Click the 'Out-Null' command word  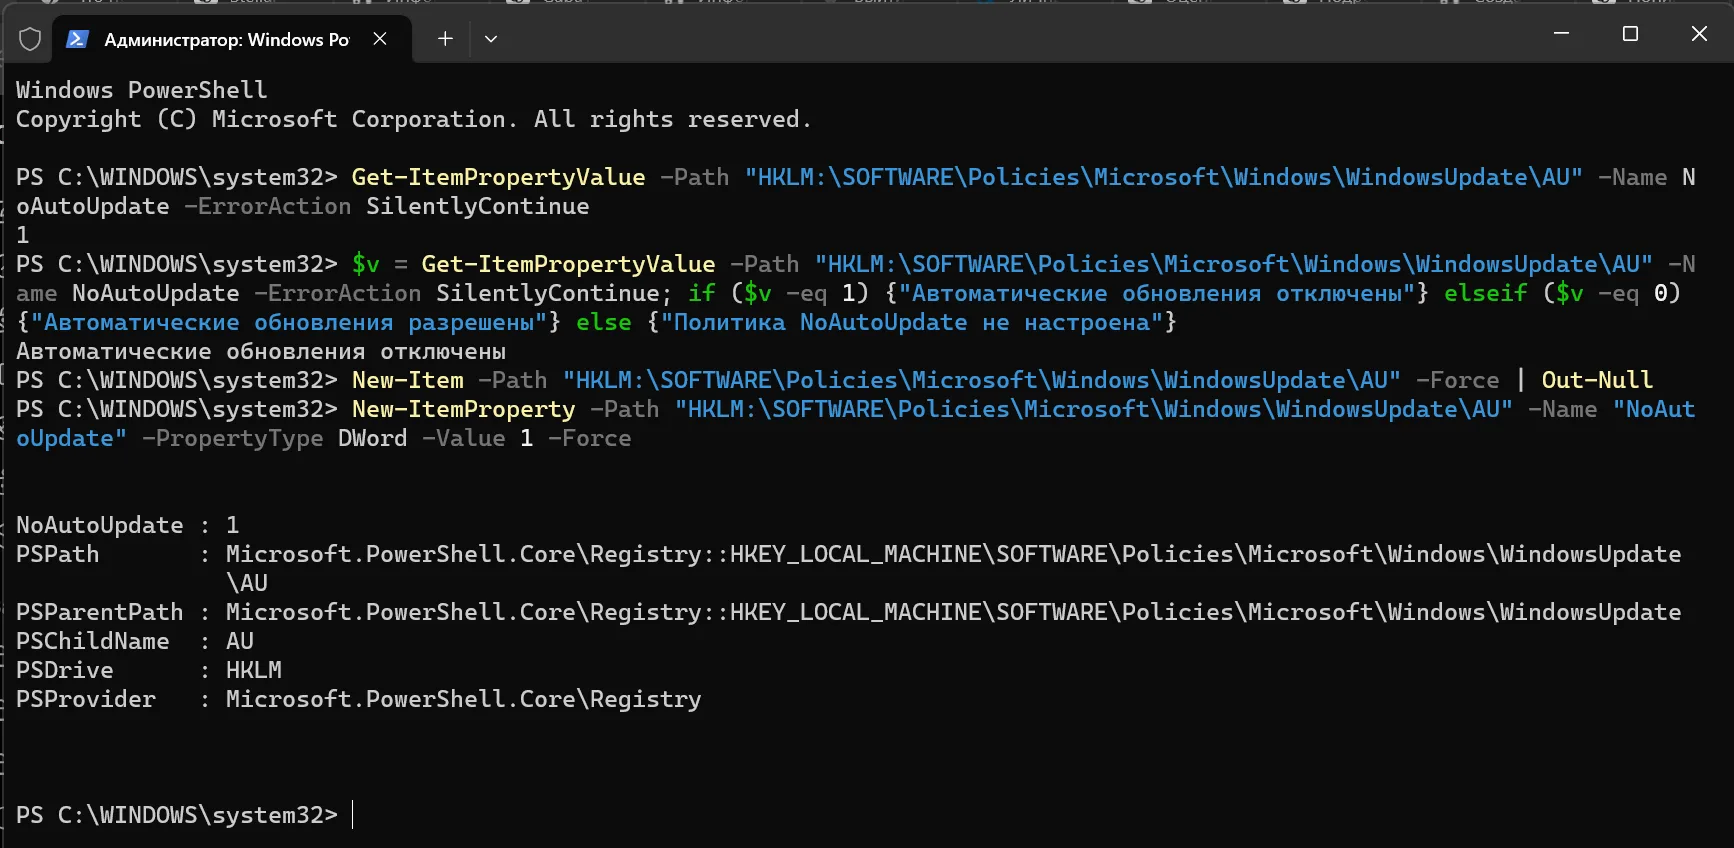(1597, 380)
